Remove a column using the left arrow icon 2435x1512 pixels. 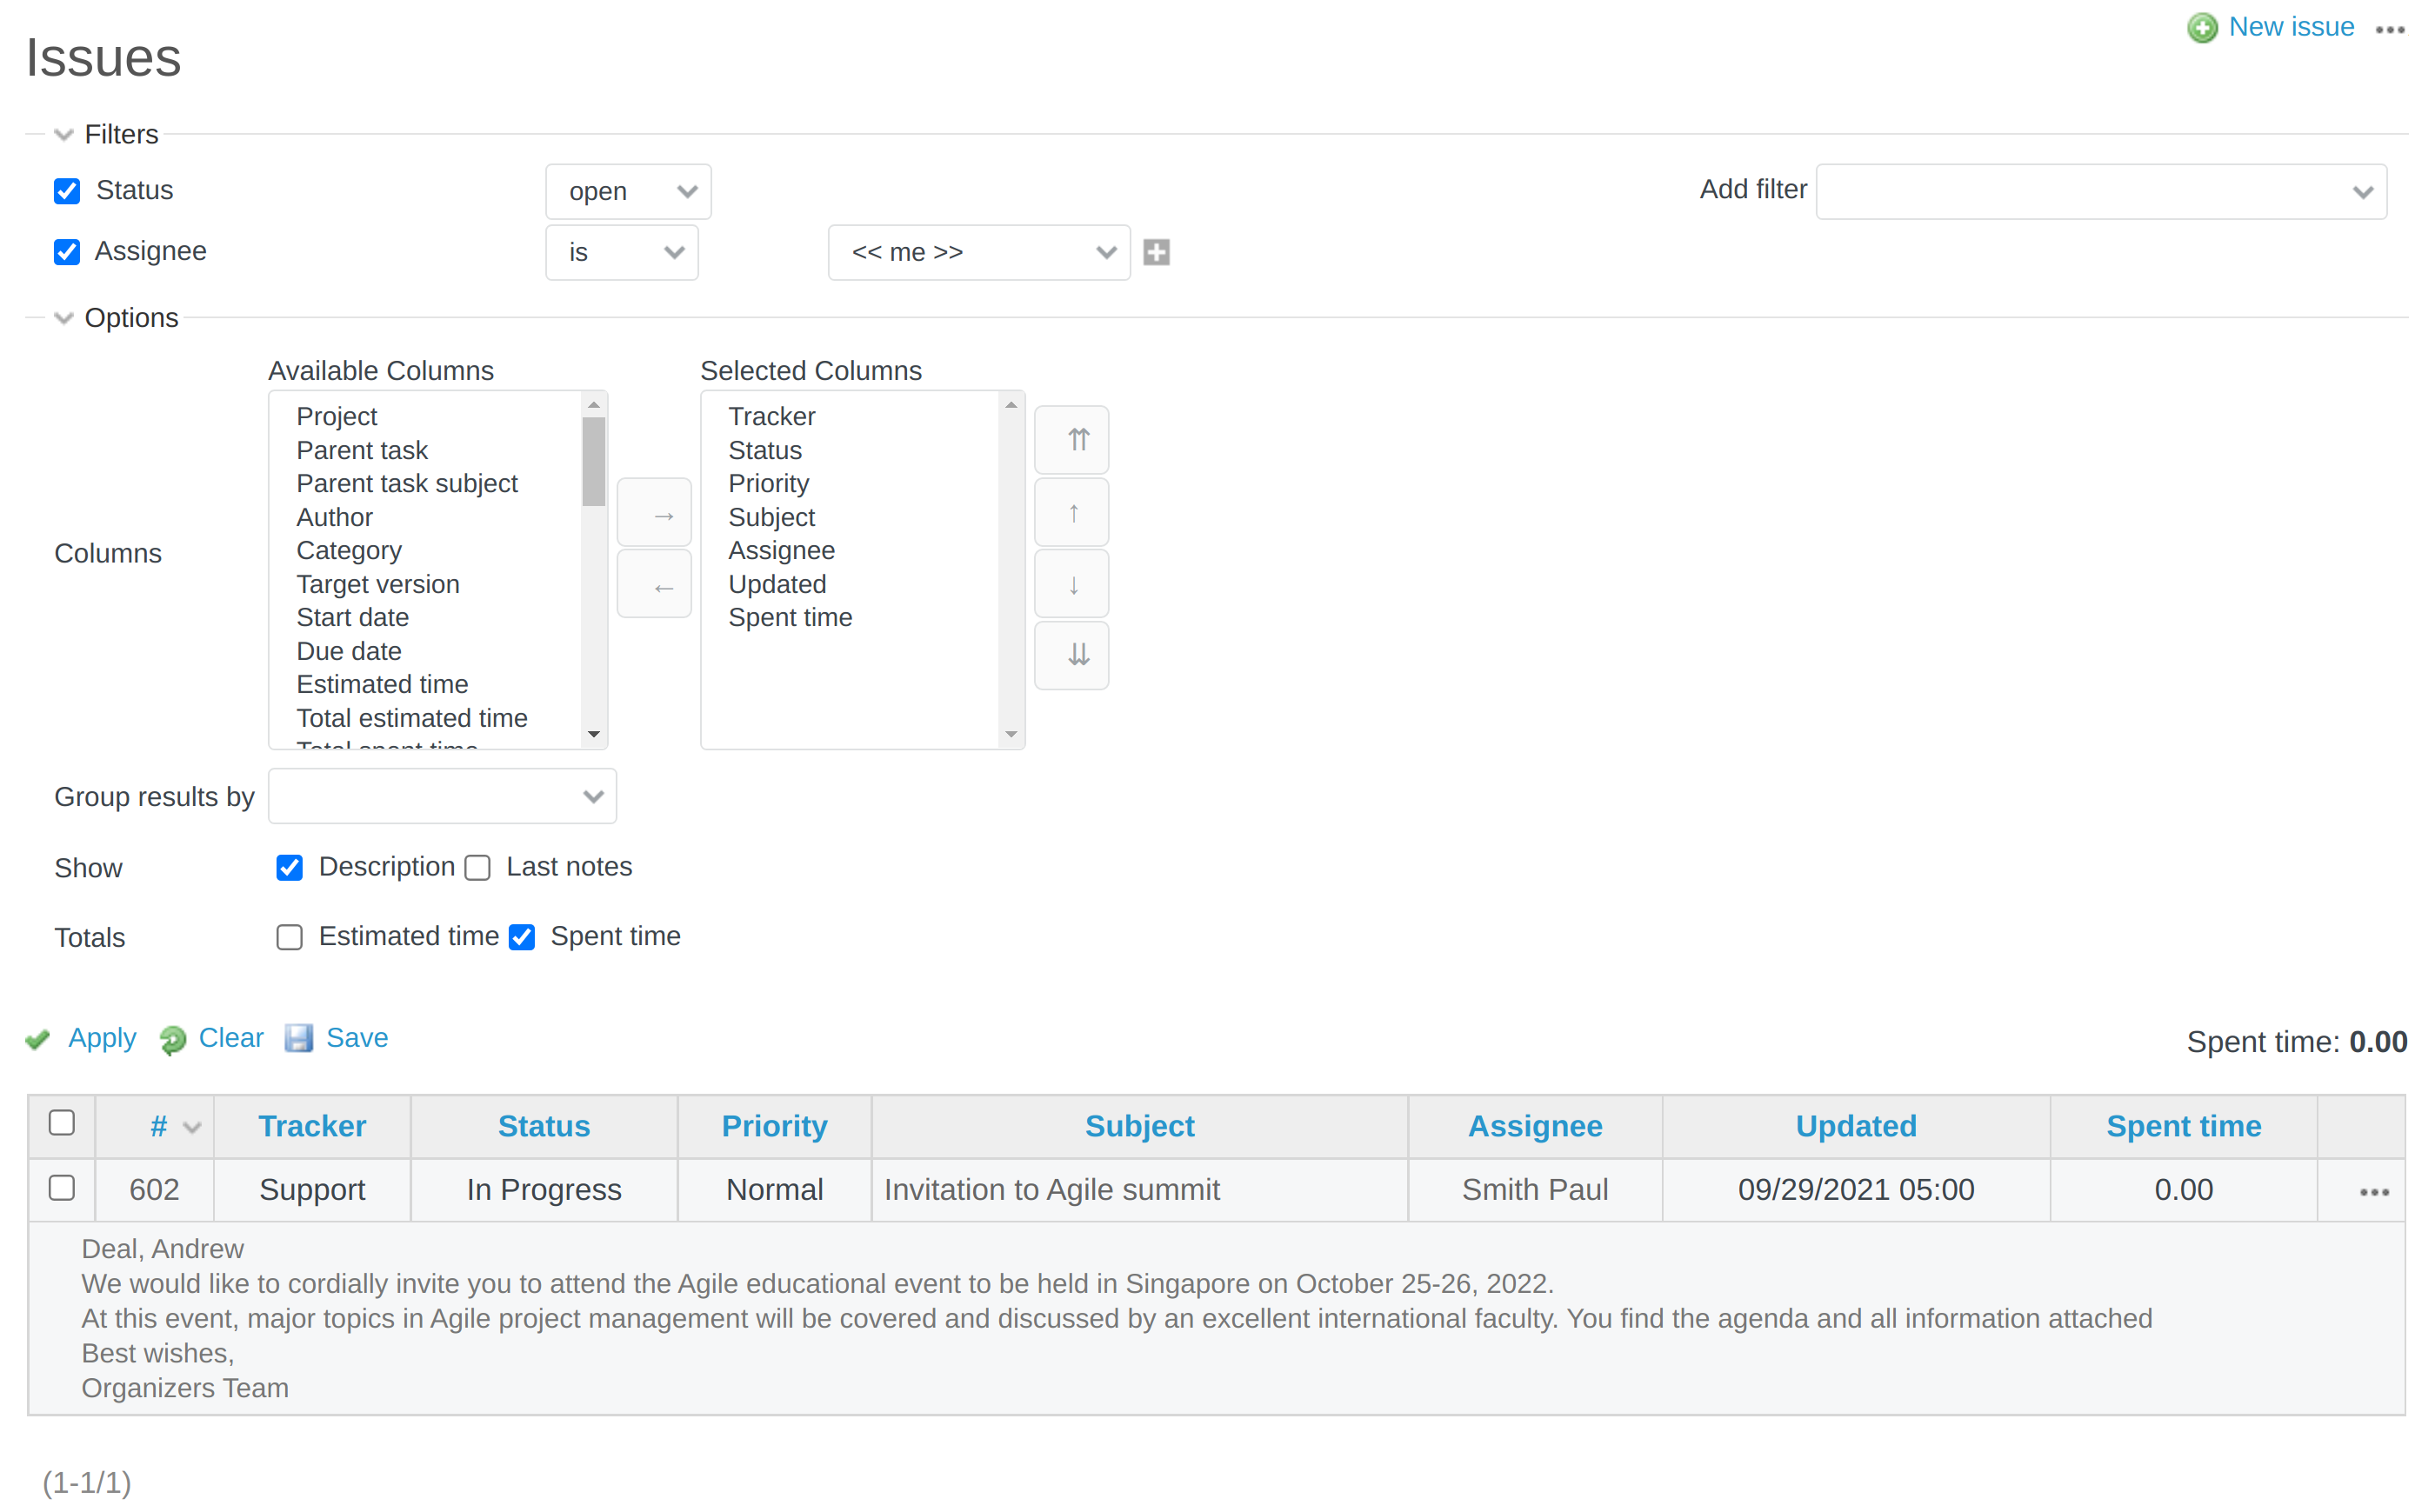click(x=654, y=584)
